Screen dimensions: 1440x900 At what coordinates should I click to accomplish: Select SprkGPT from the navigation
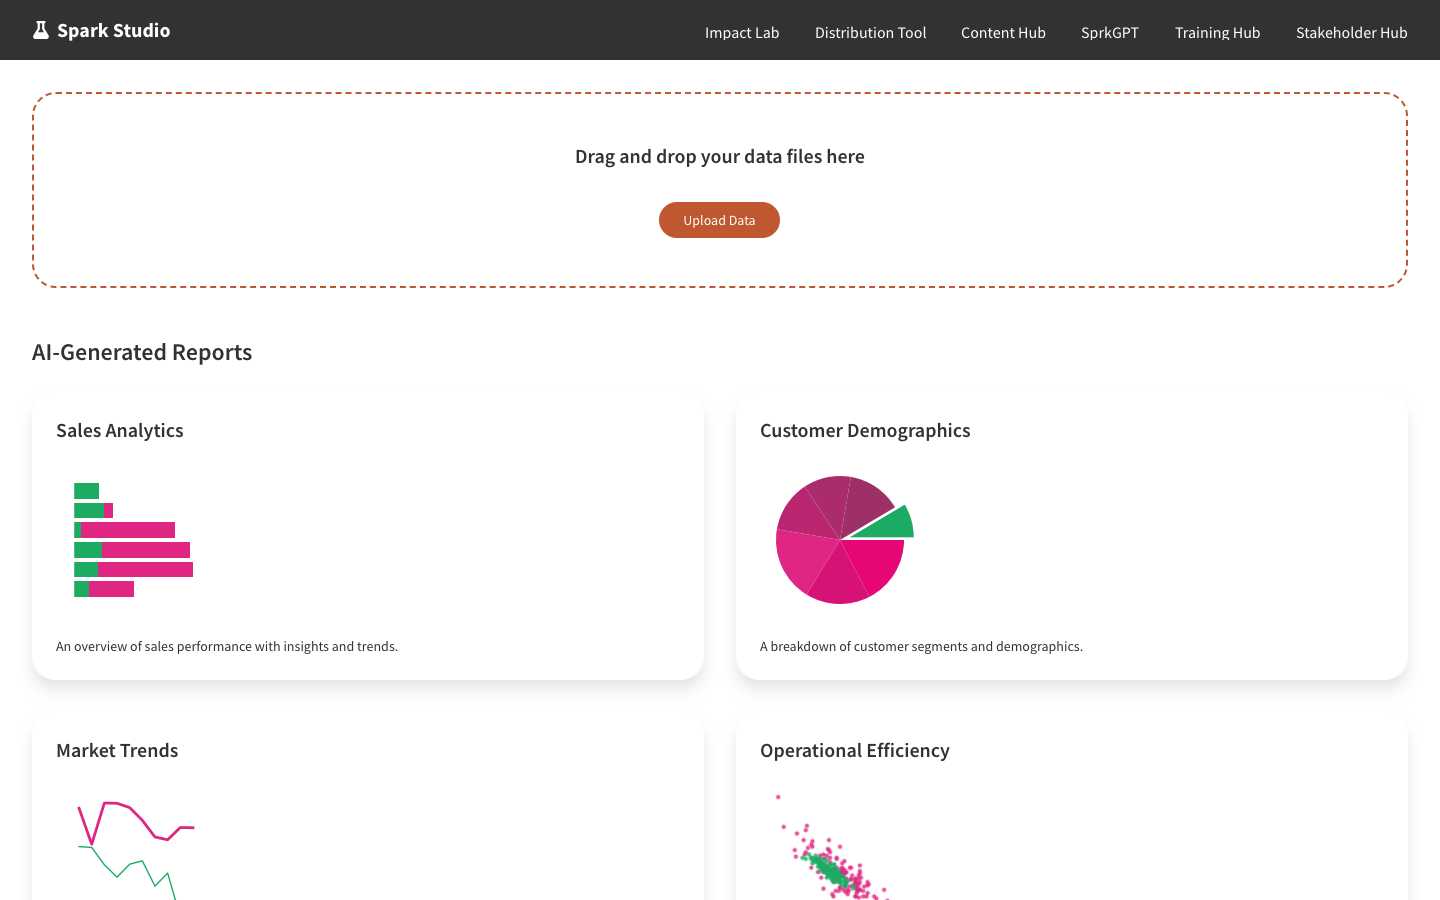coord(1109,32)
